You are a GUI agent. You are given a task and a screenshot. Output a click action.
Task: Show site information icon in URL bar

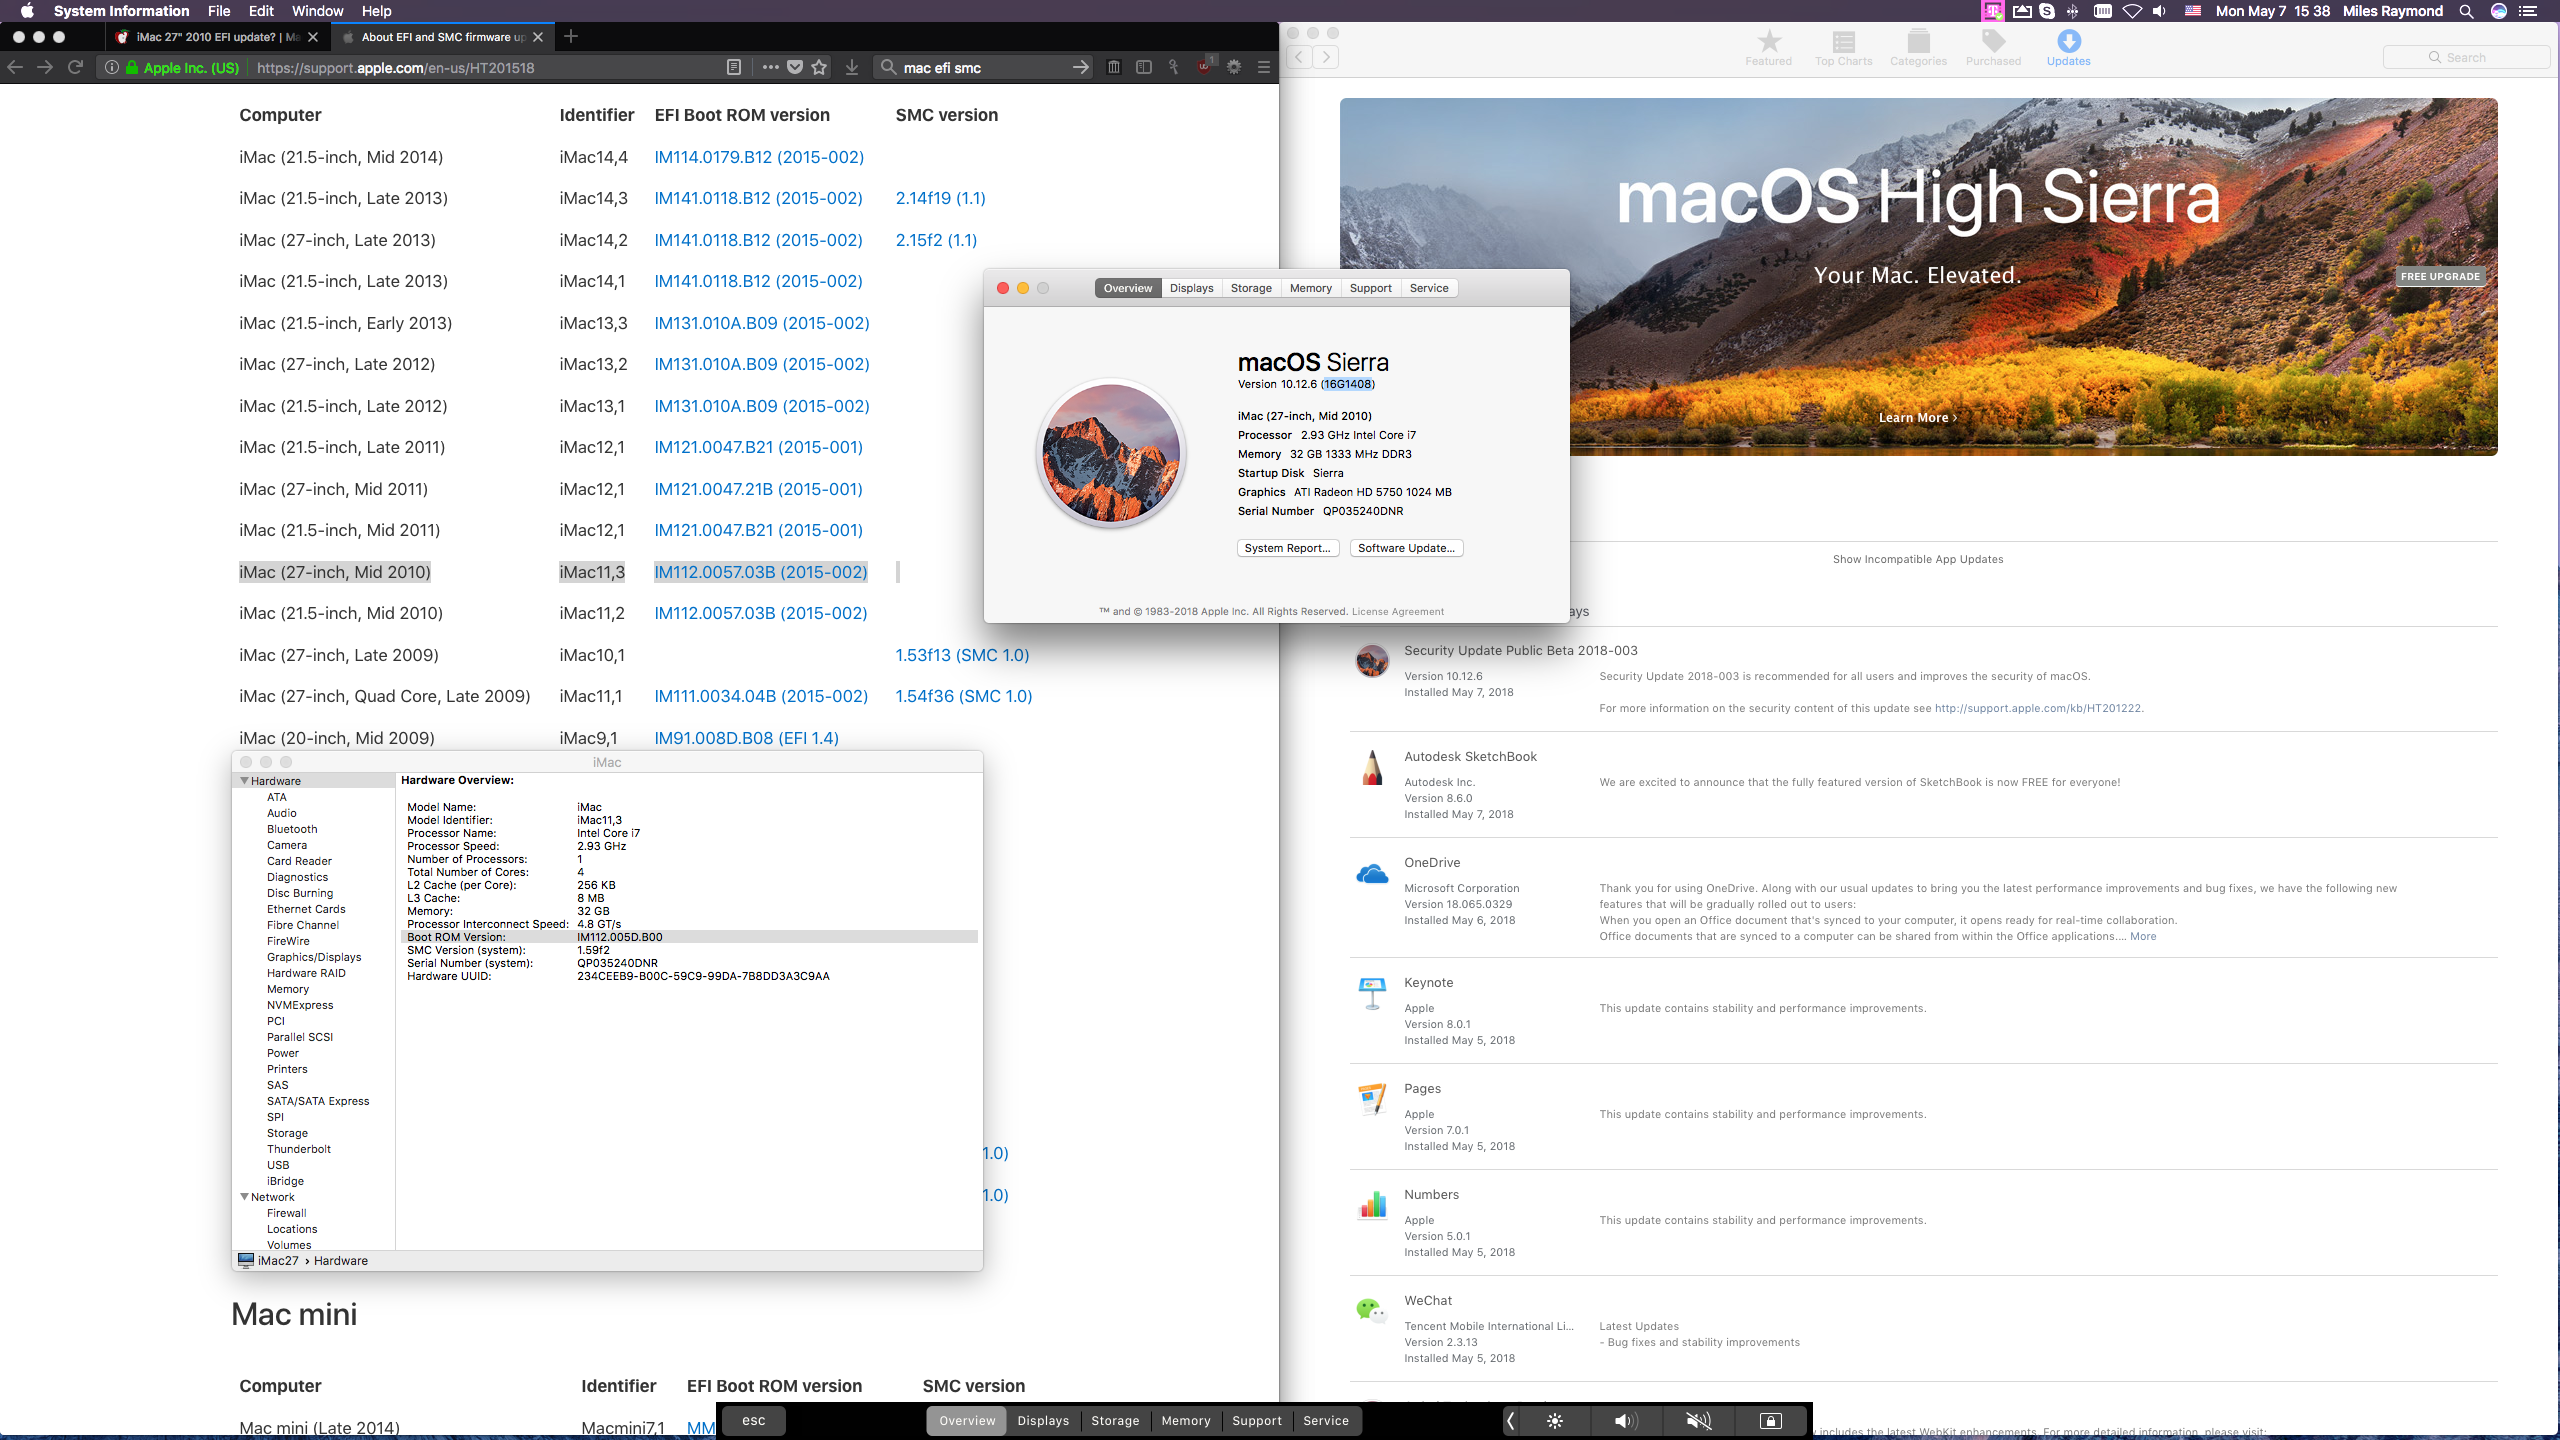point(112,67)
